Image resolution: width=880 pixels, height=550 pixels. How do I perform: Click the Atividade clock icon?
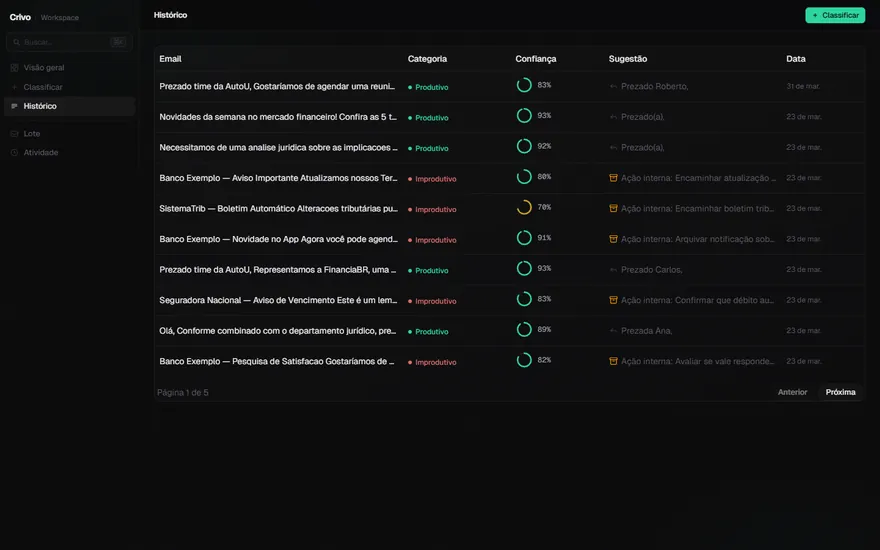tap(15, 153)
